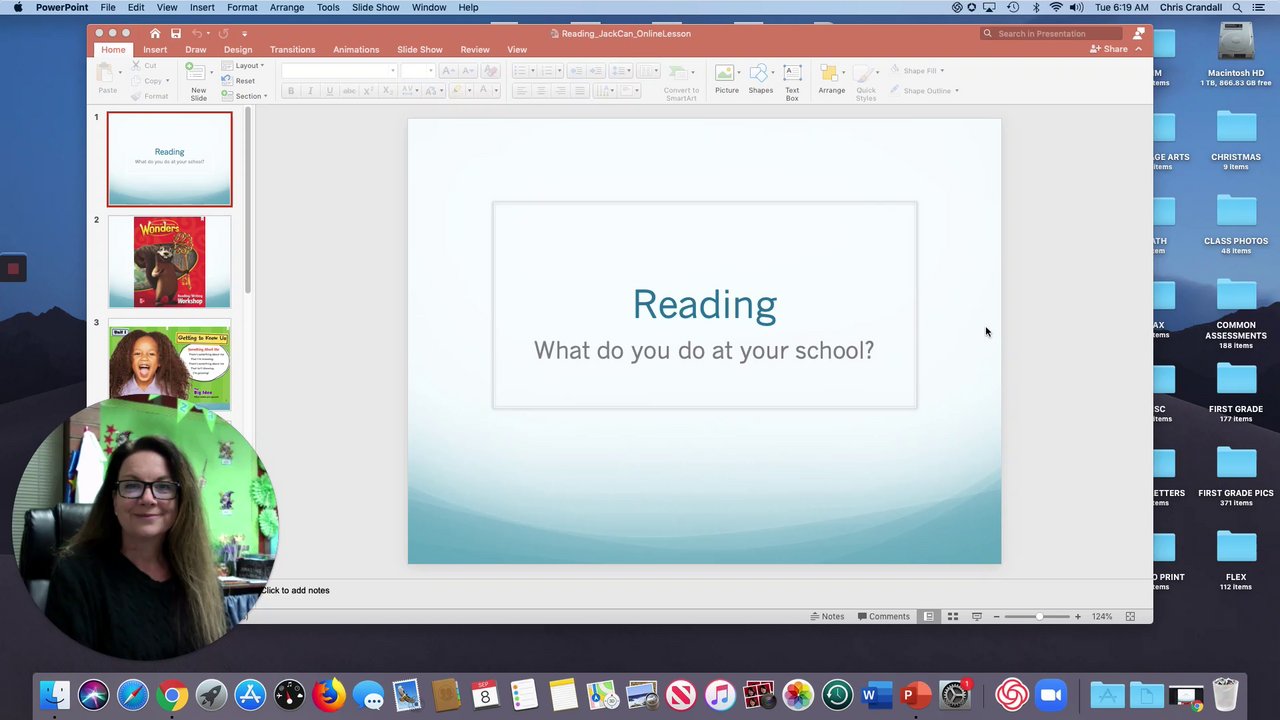Image resolution: width=1280 pixels, height=720 pixels.
Task: Open Finder from the Dock
Action: [x=55, y=694]
